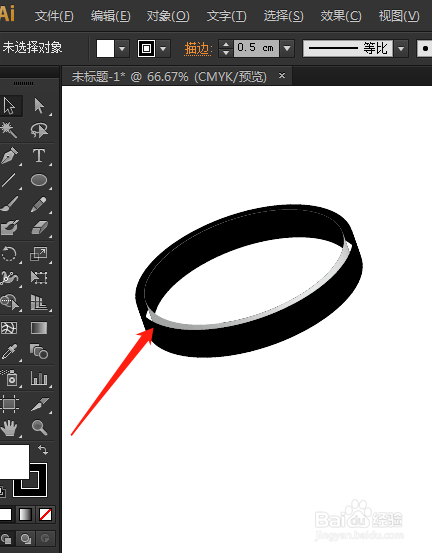
Task: Select the Line Segment tool
Action: [9, 180]
